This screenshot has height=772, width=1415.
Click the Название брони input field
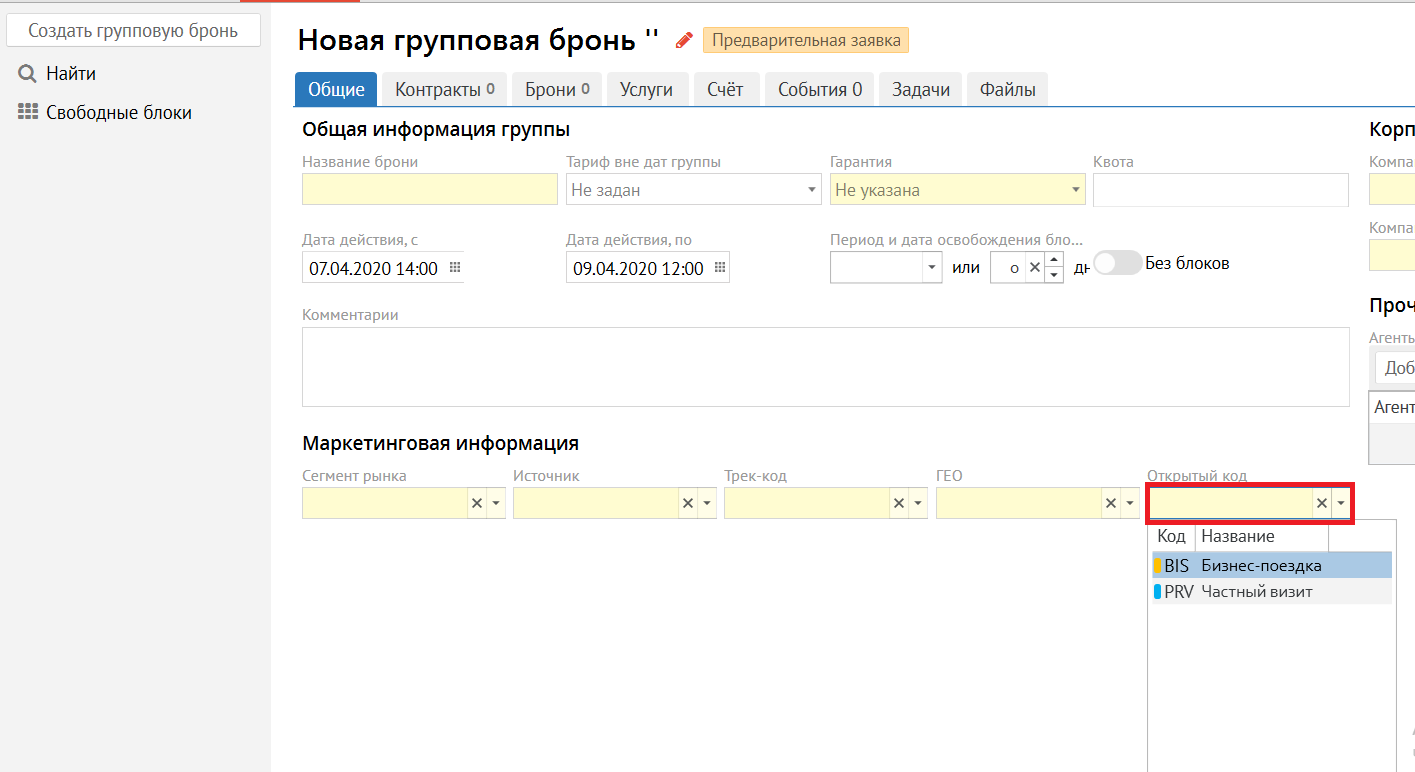click(429, 190)
